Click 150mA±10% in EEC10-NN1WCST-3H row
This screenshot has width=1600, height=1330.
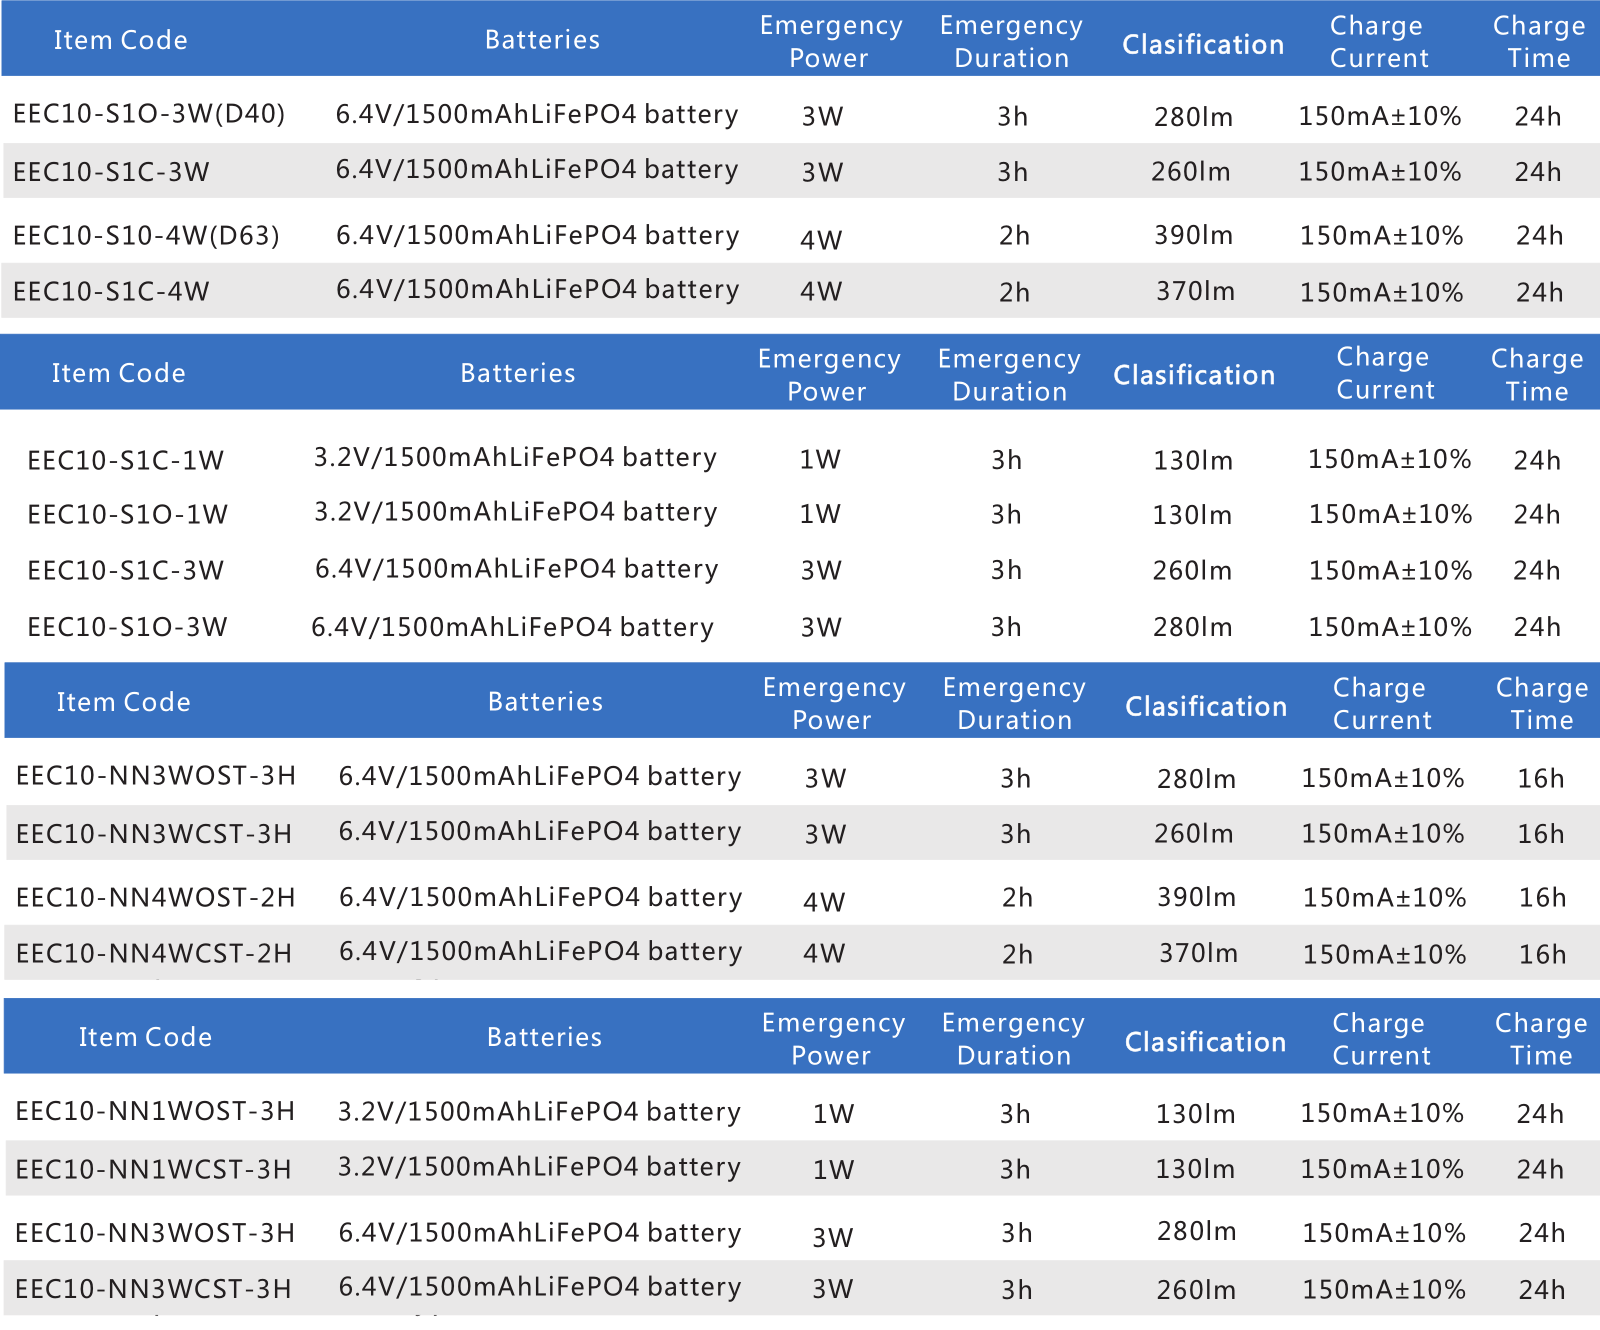pos(1382,1169)
